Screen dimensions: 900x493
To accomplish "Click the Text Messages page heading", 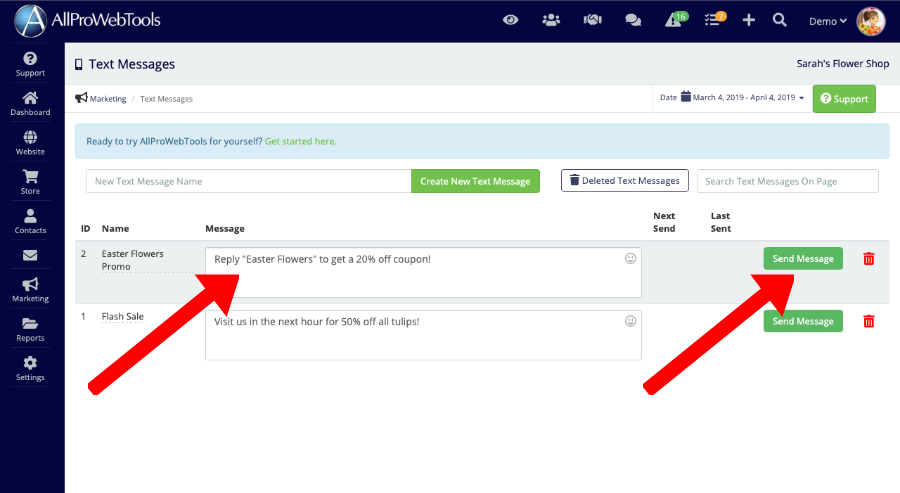I will click(x=131, y=64).
